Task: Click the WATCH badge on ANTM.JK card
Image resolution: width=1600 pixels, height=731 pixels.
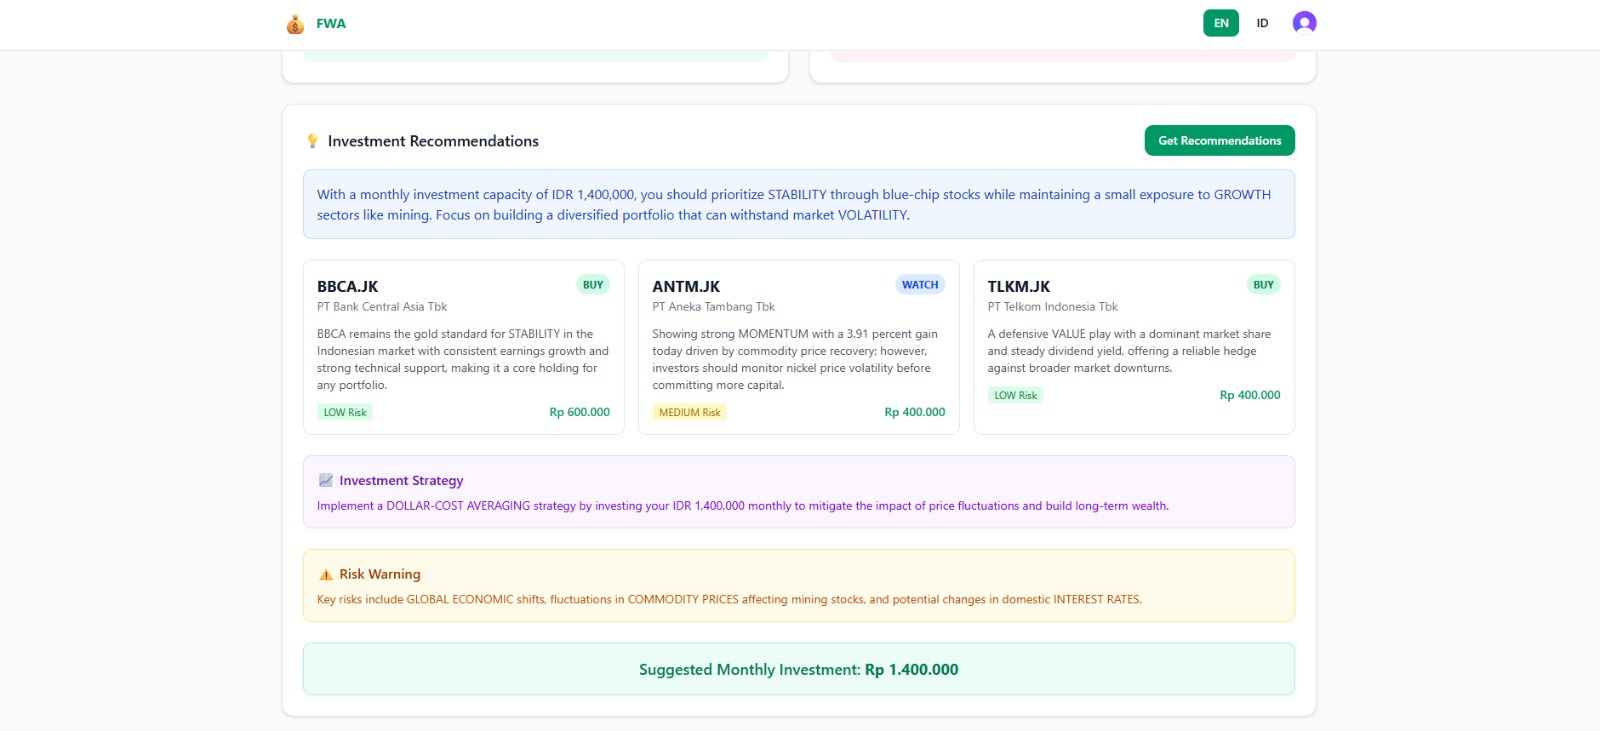Action: click(920, 285)
